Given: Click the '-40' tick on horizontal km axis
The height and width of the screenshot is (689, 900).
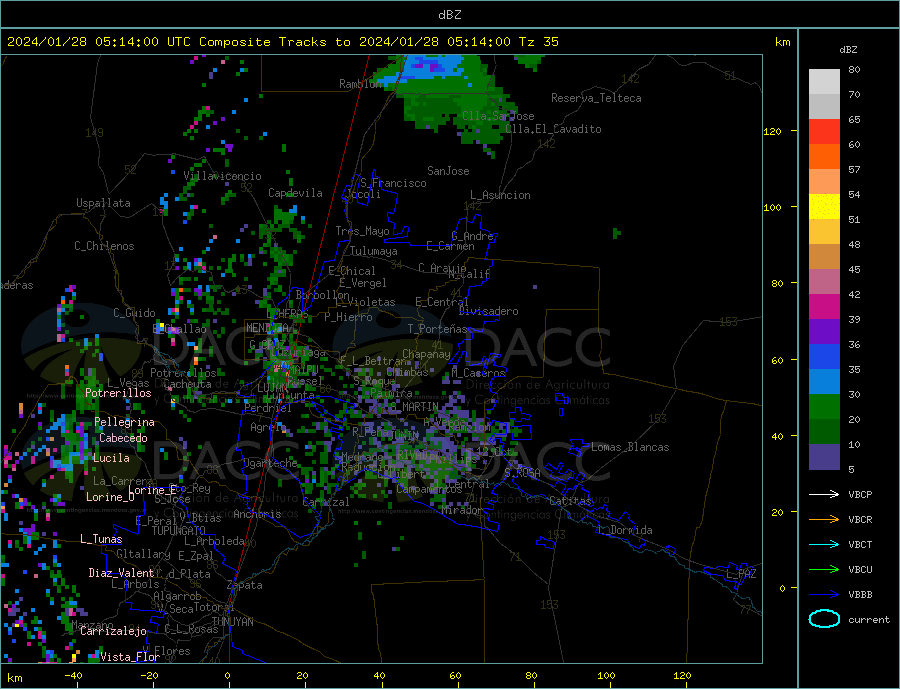Looking at the screenshot, I should tap(73, 675).
